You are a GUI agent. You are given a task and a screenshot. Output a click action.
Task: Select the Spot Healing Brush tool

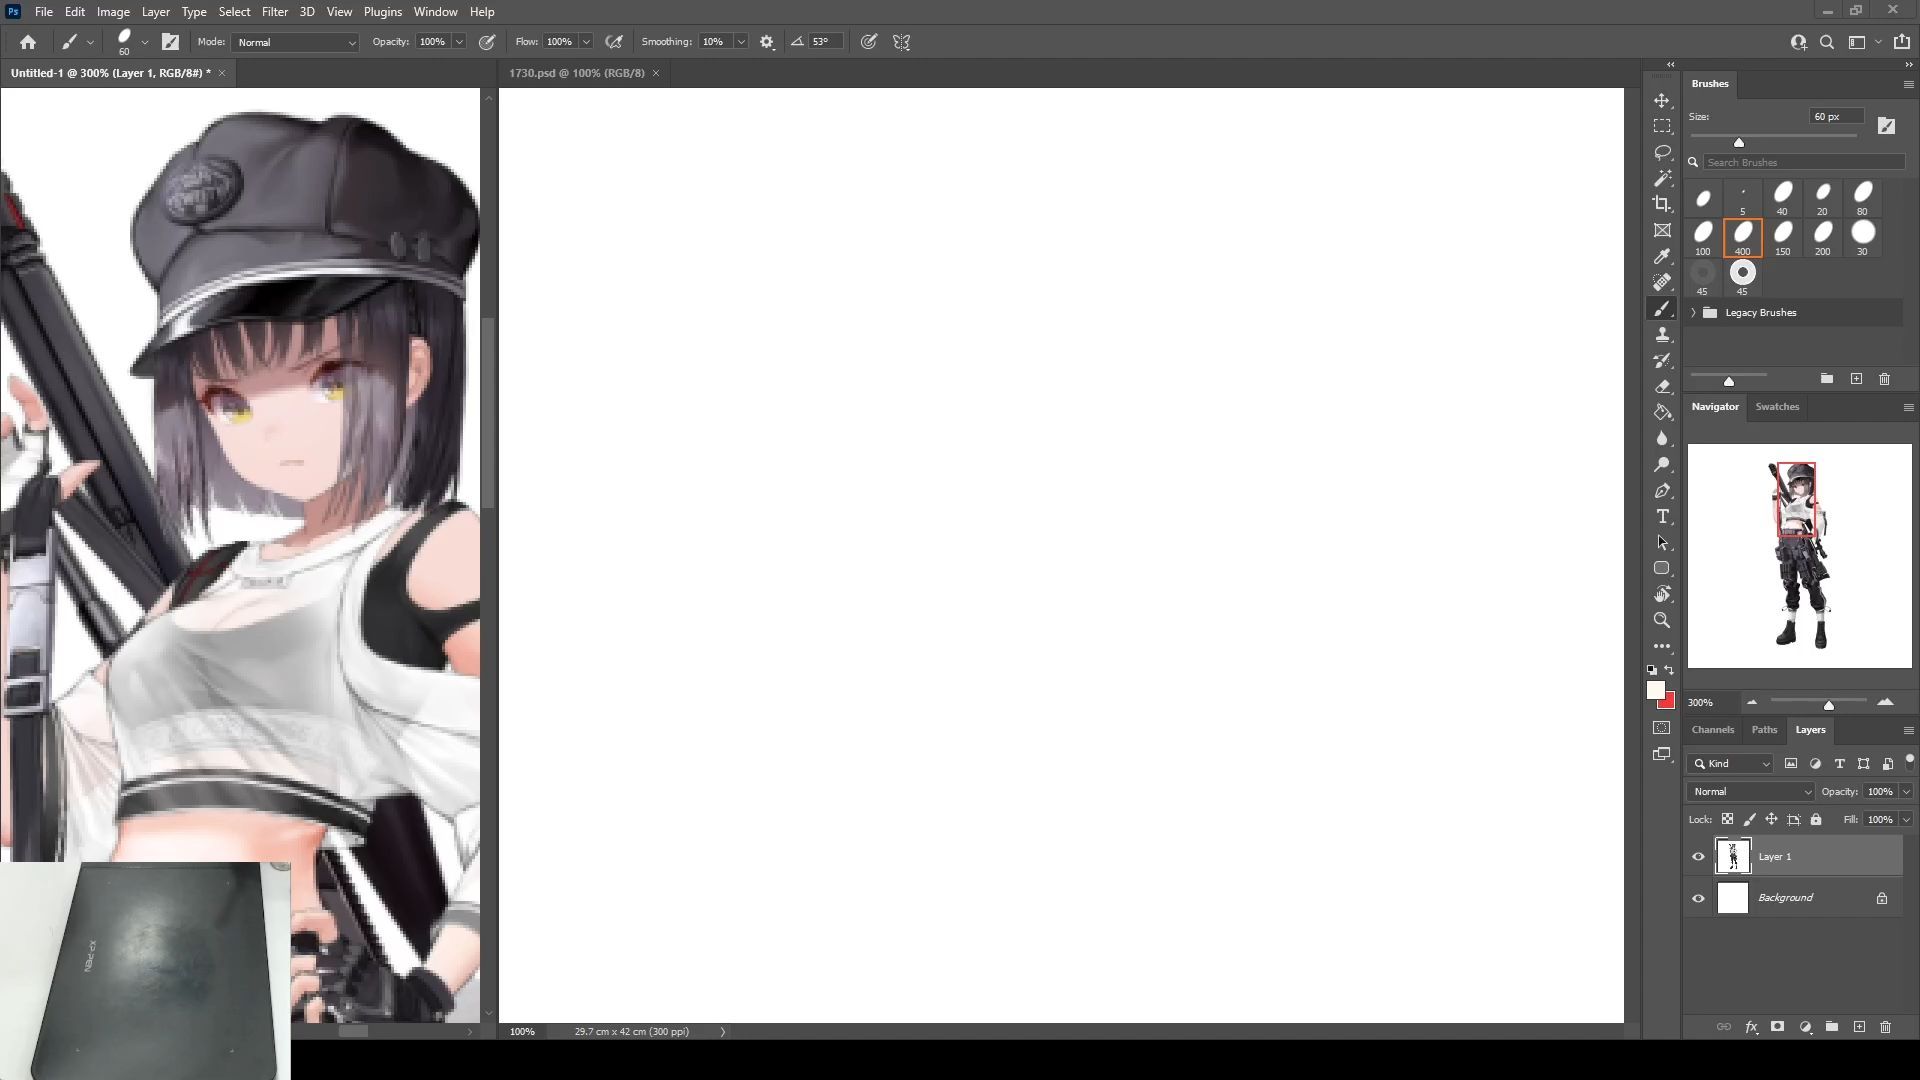(1662, 283)
